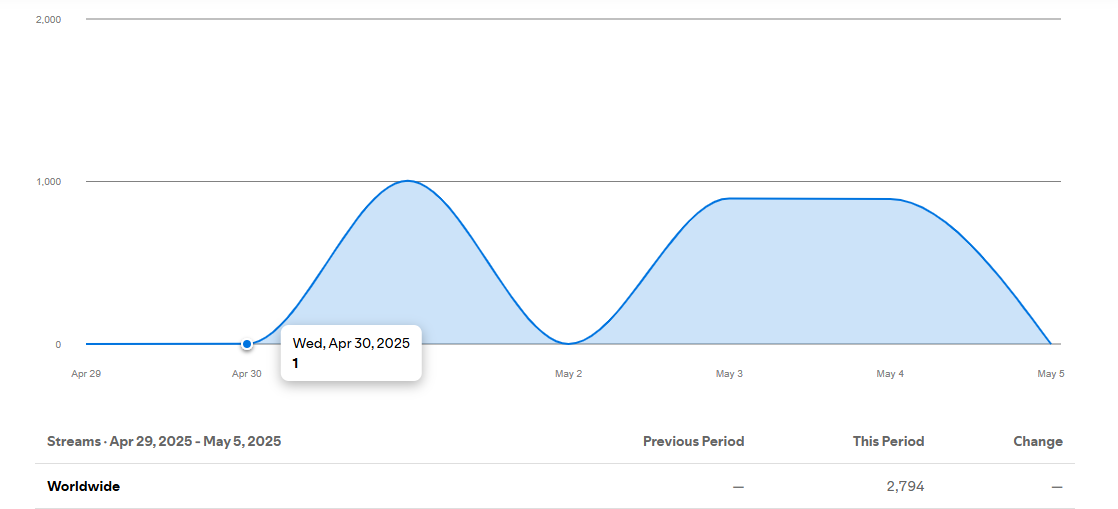This screenshot has height=509, width=1118.
Task: Click the Worldwide Previous Period dash
Action: [x=738, y=487]
